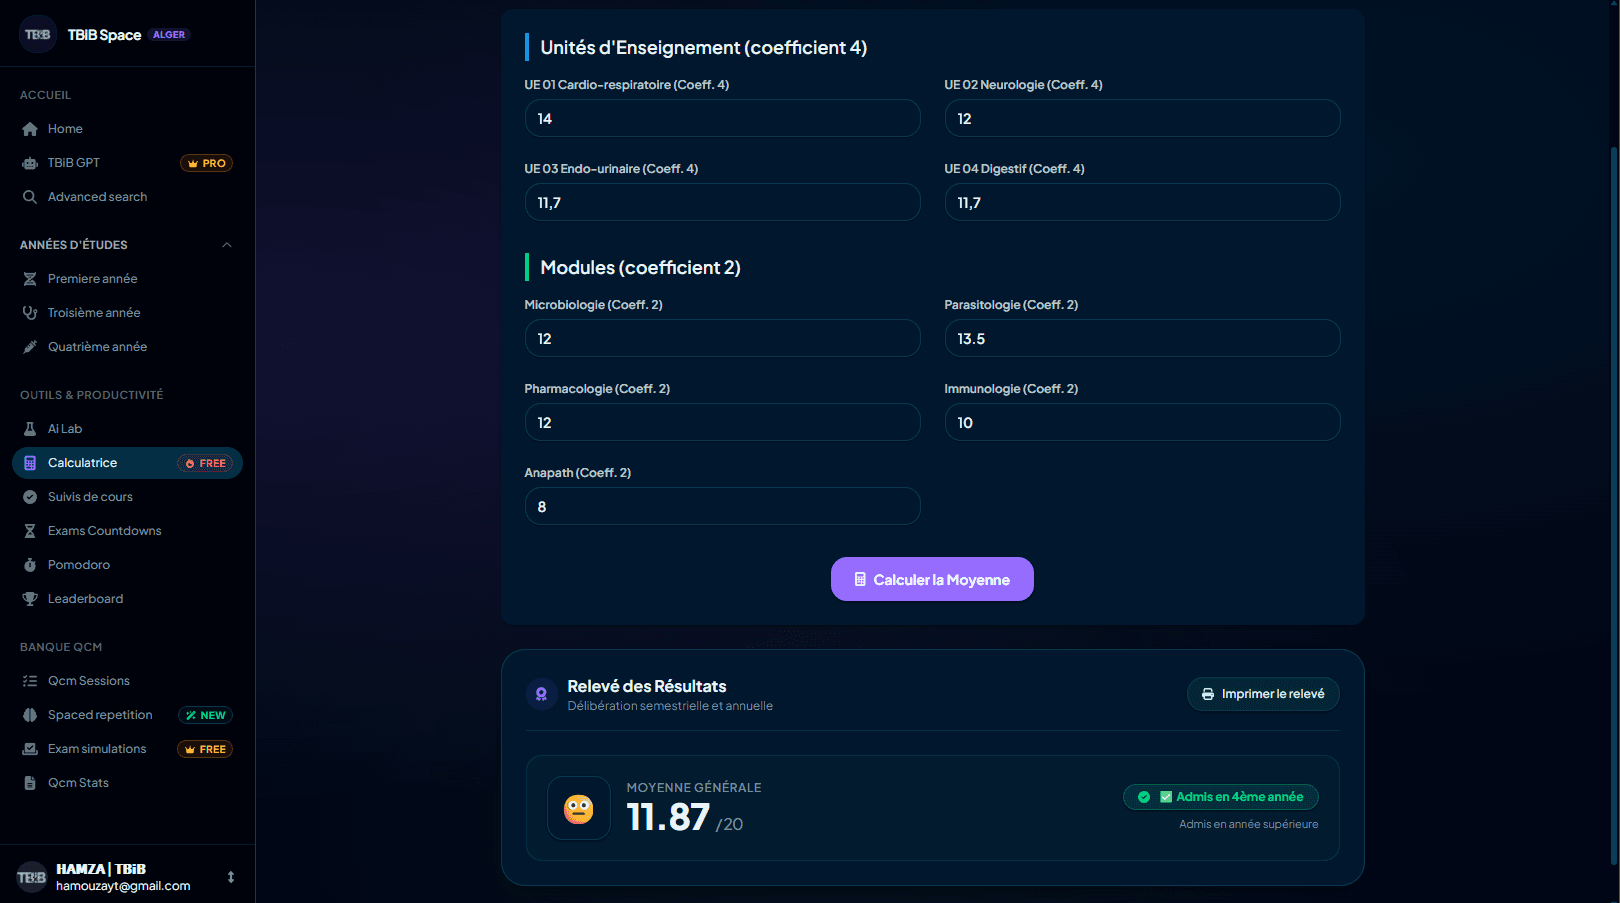Screen dimensions: 1620x903
Task: Click the Troisième année stethoscope icon
Action: tap(30, 313)
